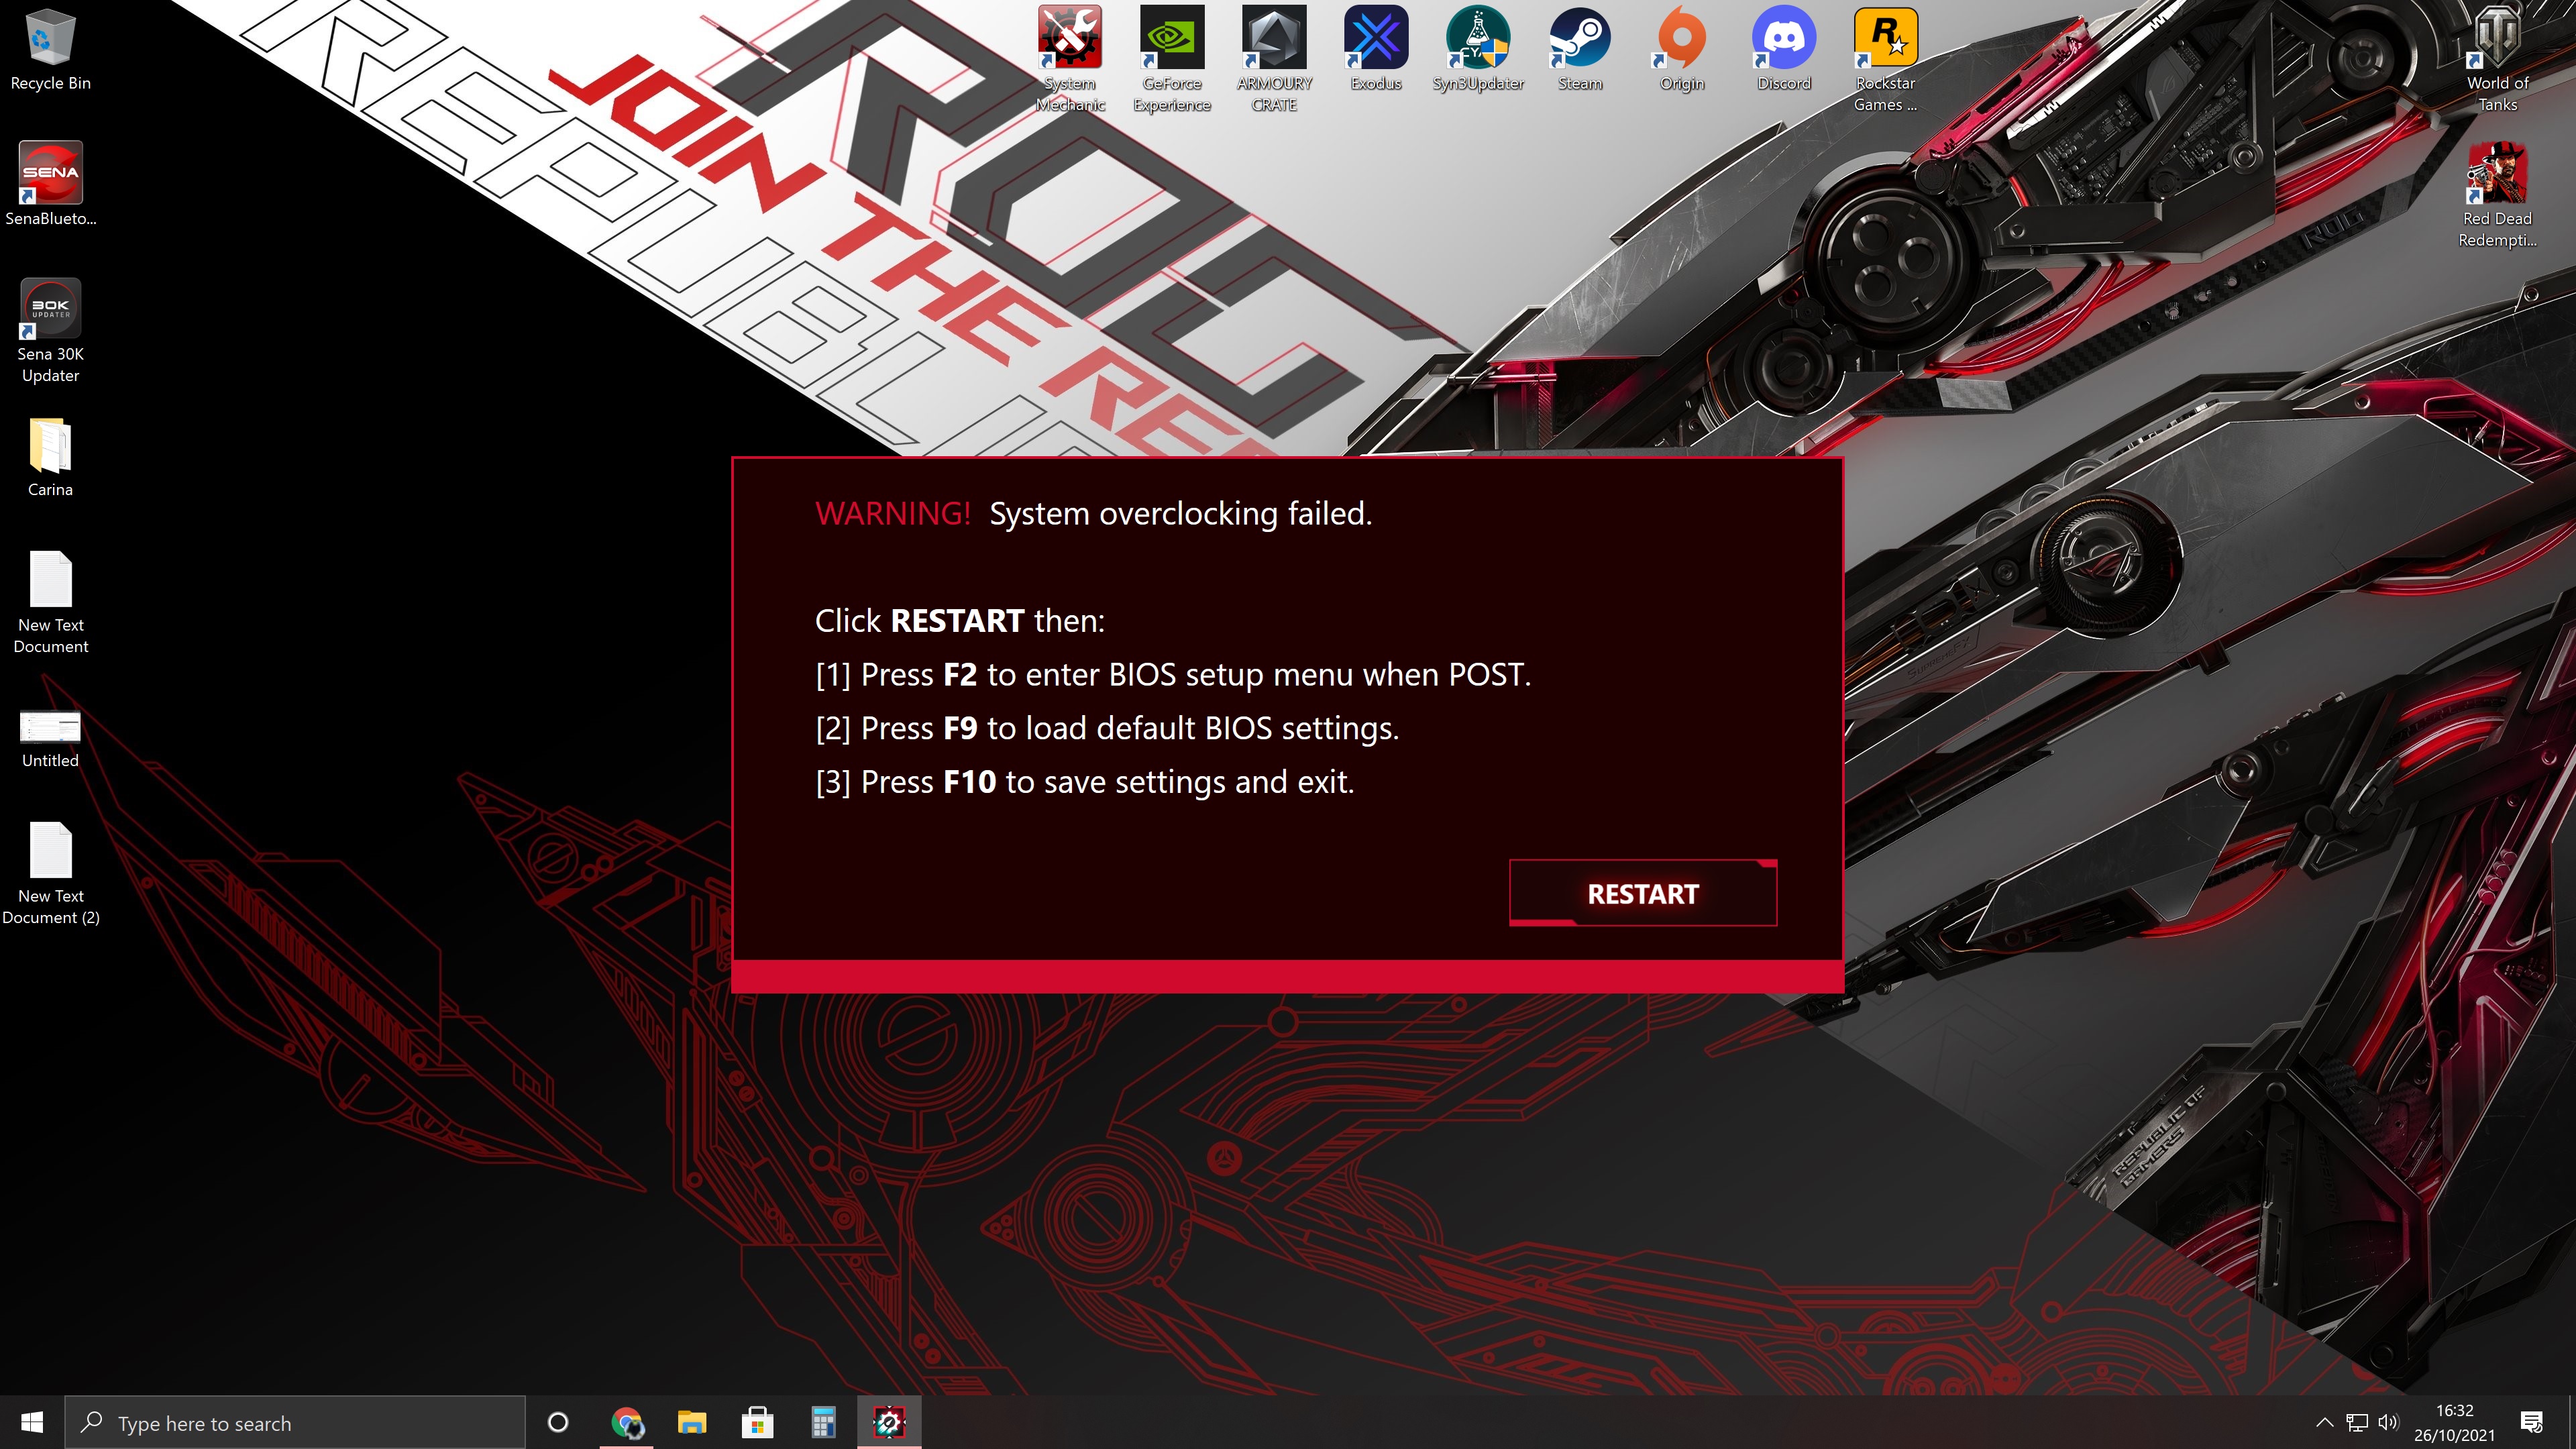Click the taskbar search box
2576x1449 pixels.
pyautogui.click(x=295, y=1422)
